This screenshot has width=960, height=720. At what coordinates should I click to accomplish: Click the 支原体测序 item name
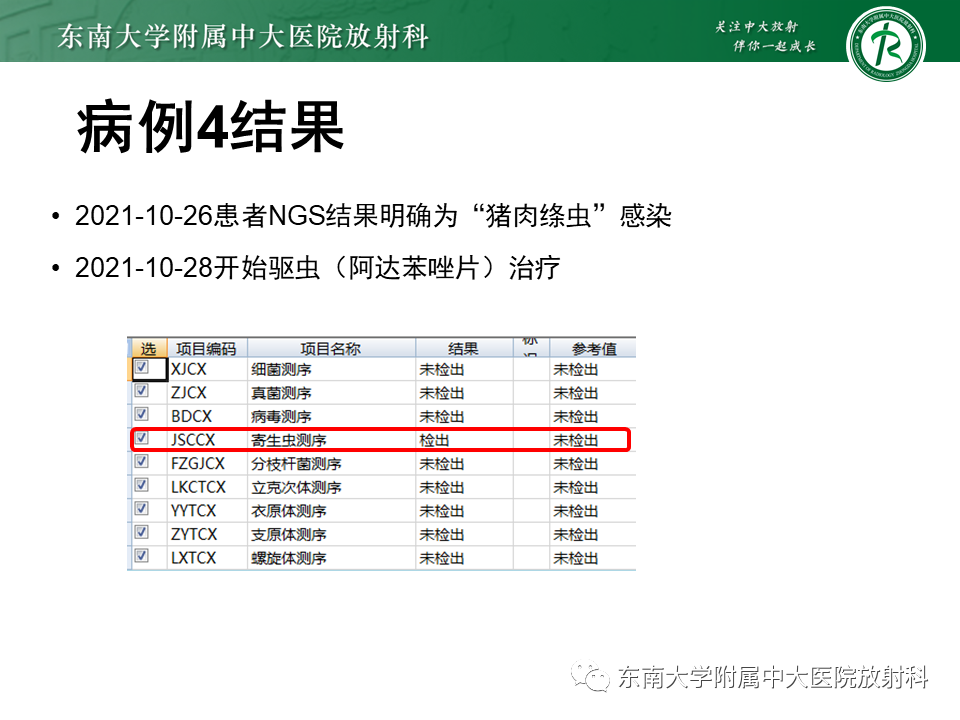coord(288,534)
